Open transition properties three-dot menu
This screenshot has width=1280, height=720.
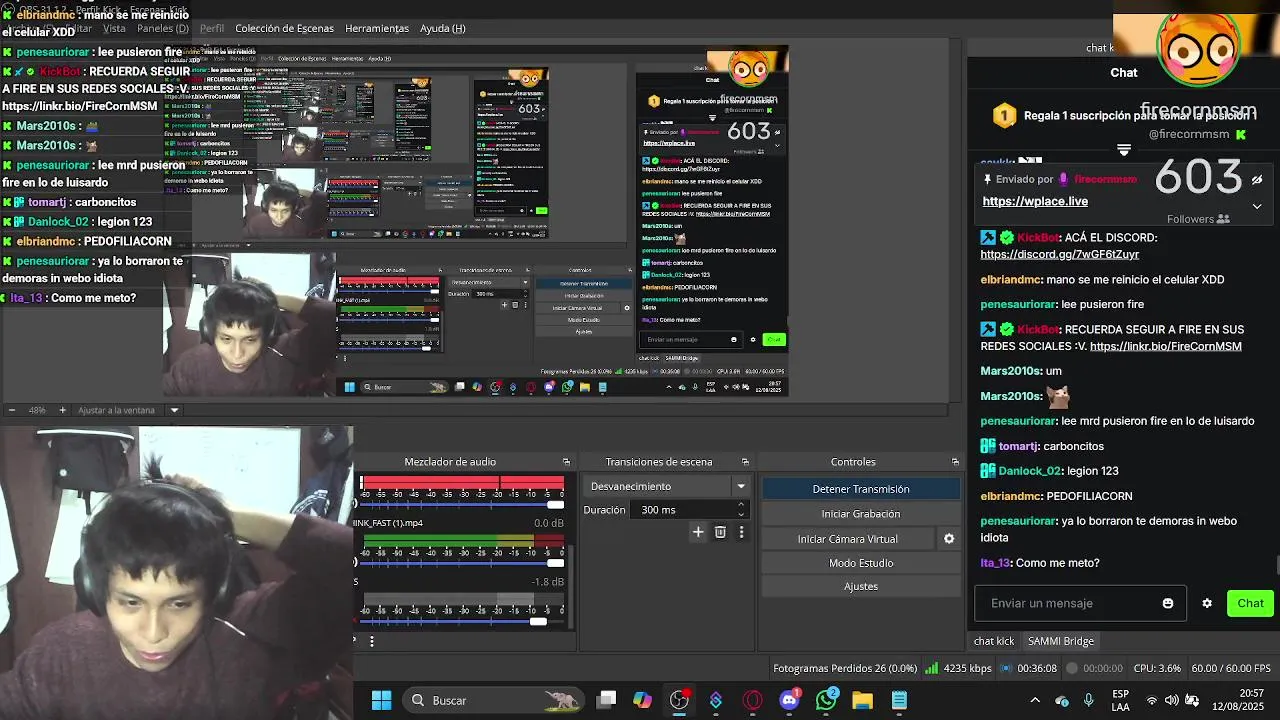(741, 532)
